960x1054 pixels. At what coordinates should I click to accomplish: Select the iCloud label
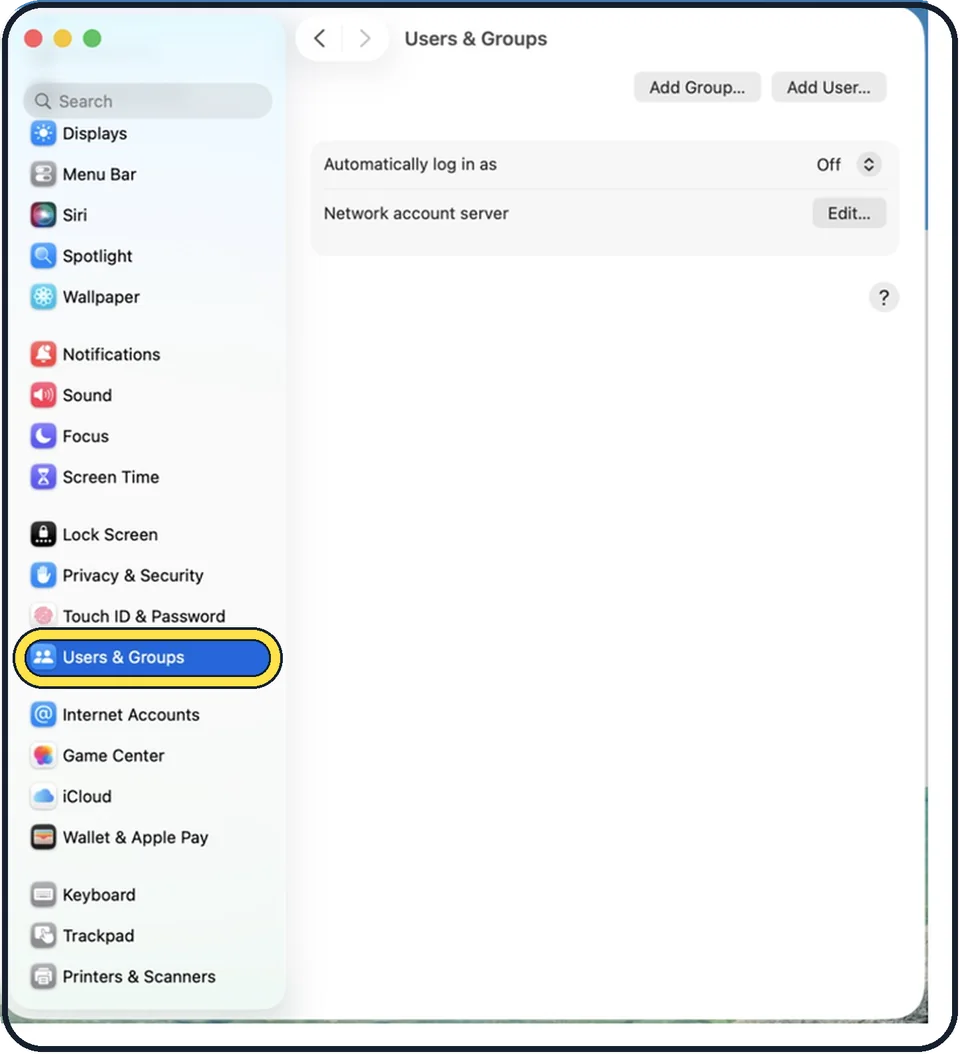tap(87, 797)
